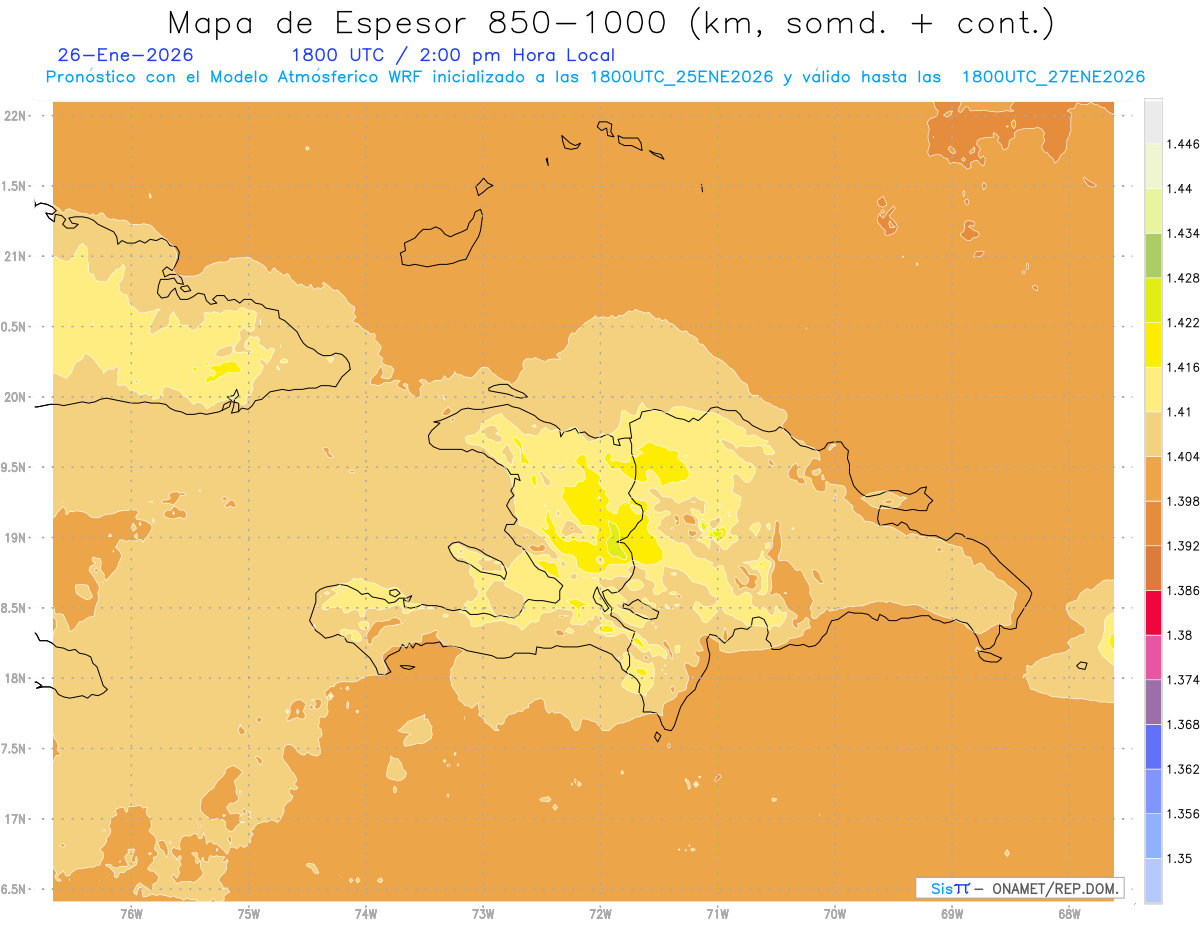Click the legend value 1.368
The width and height of the screenshot is (1200, 927).
[1184, 724]
